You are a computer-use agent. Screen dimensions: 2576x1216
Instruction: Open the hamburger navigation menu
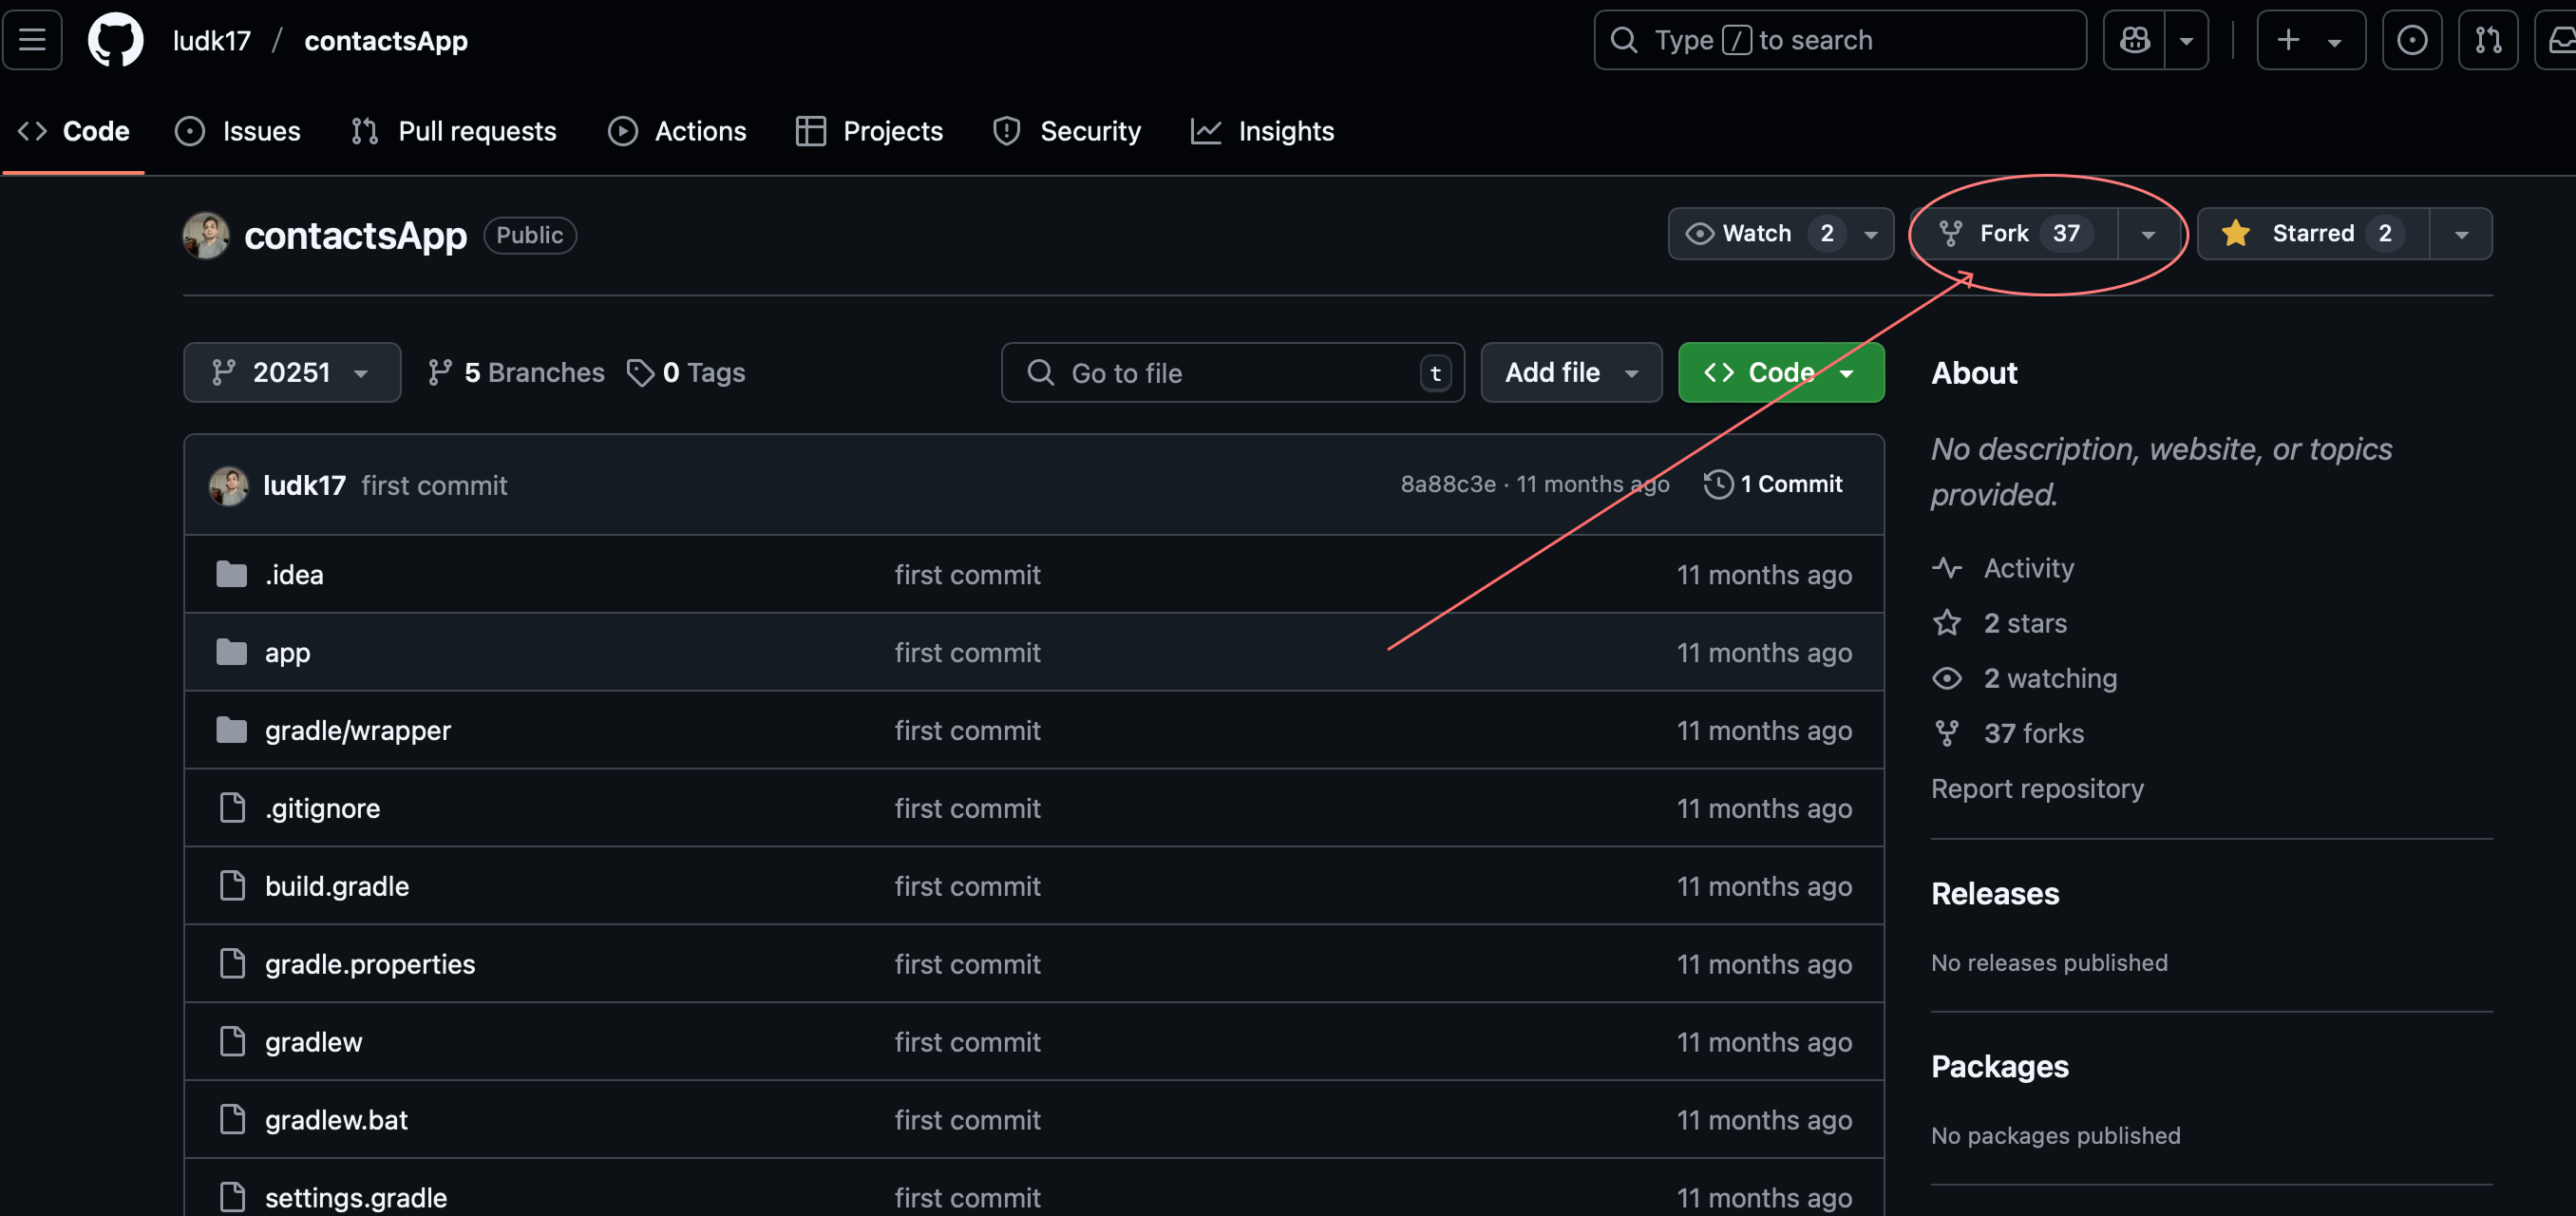[x=32, y=40]
